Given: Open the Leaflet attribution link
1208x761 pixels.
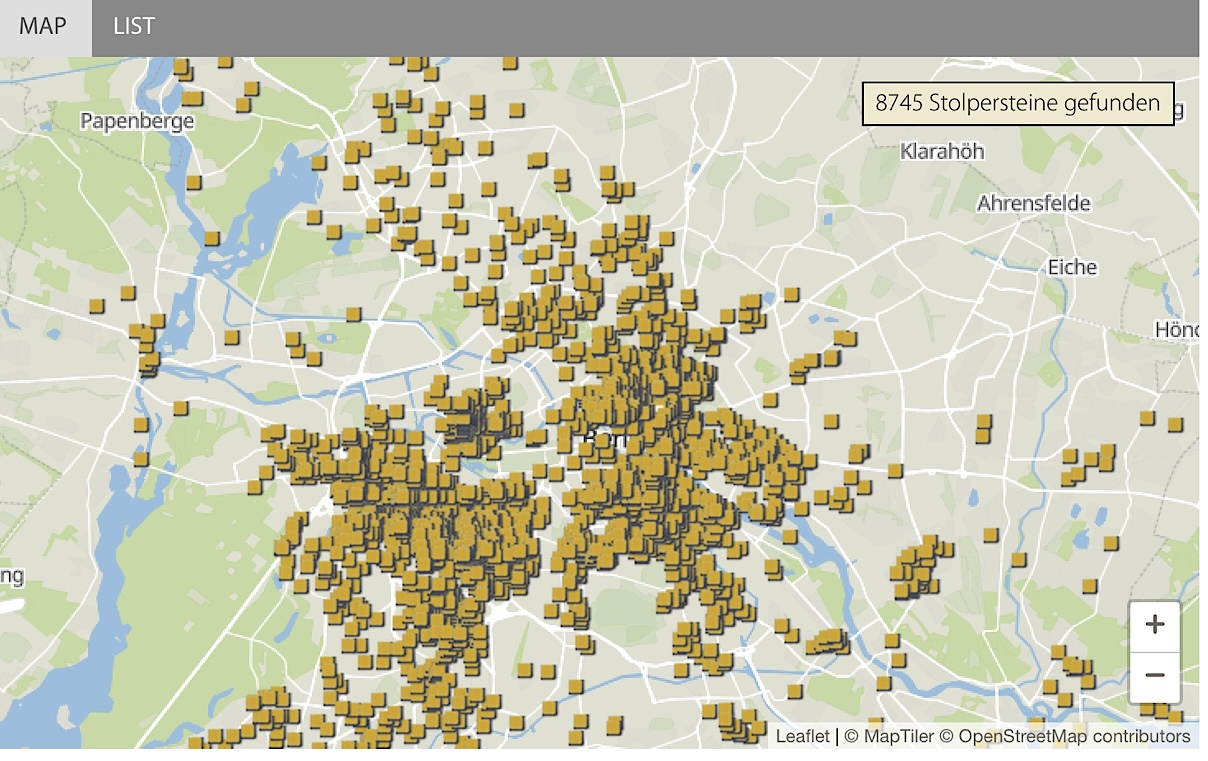Looking at the screenshot, I should [802, 737].
